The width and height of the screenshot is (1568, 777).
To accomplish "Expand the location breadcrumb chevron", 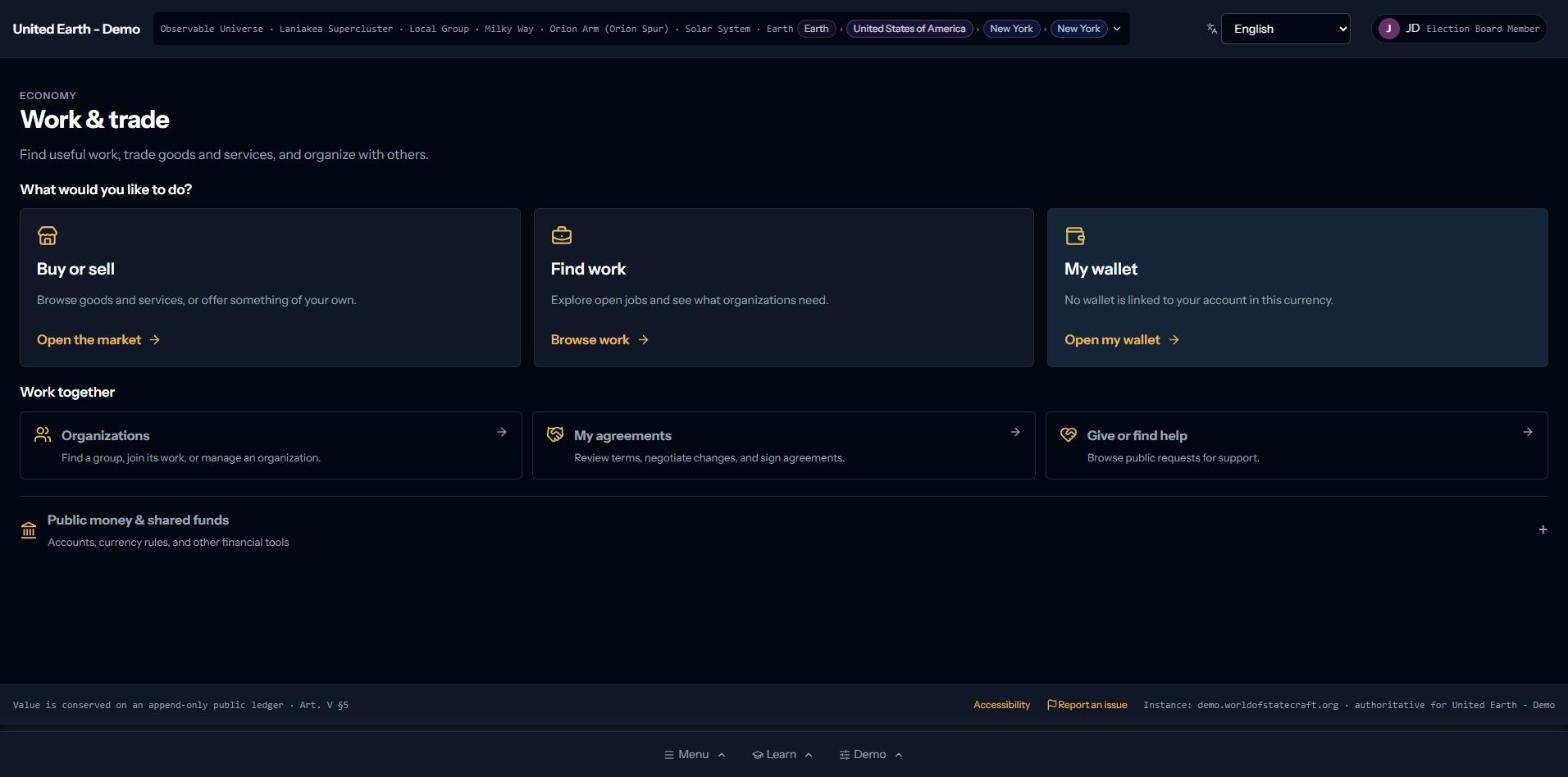I will [1117, 29].
